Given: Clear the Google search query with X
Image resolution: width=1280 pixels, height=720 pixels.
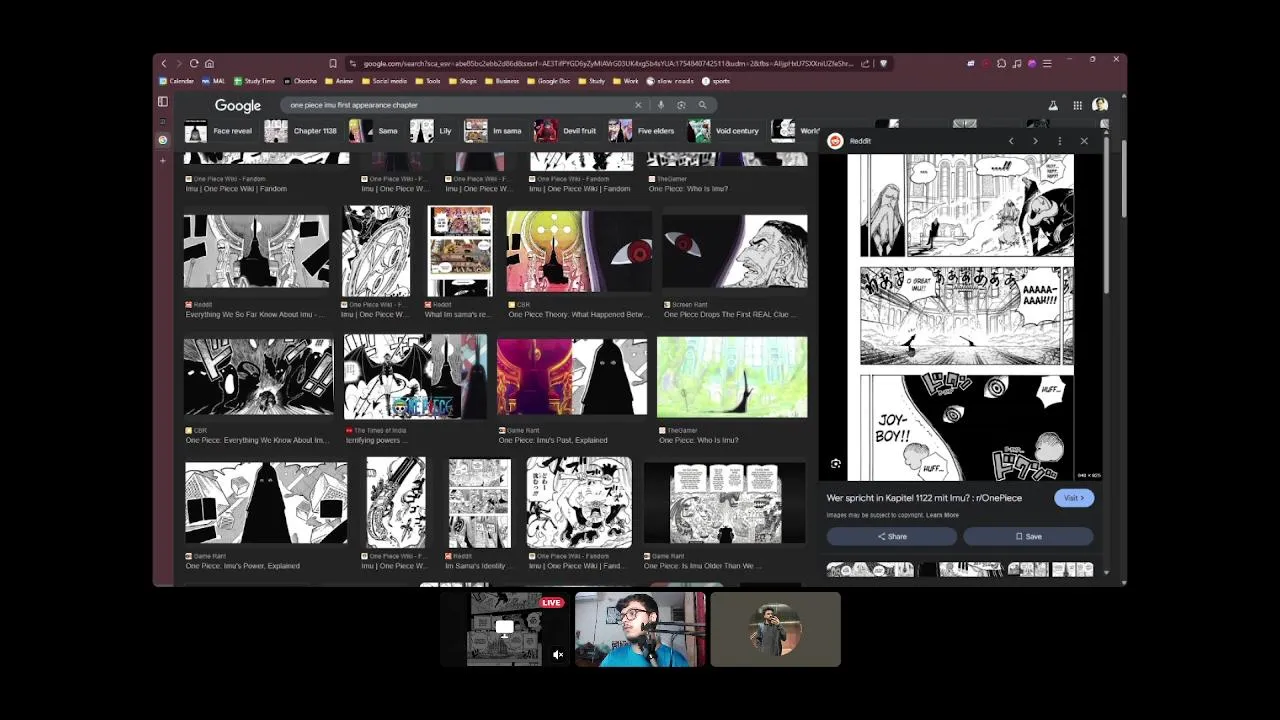Looking at the screenshot, I should (638, 105).
